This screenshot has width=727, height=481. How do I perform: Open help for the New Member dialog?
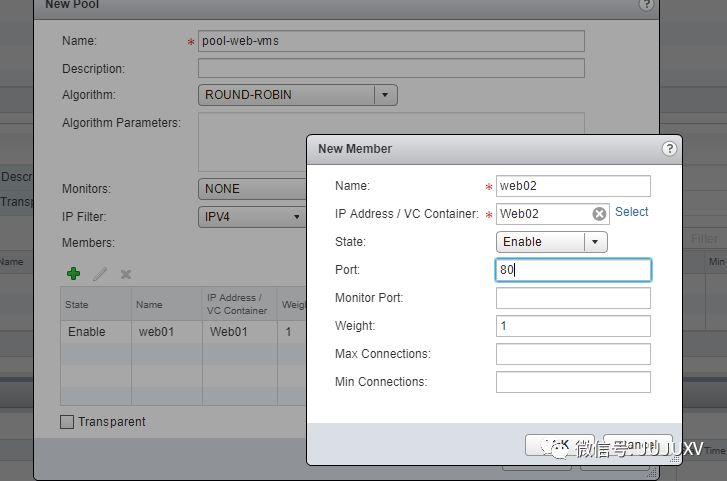click(x=669, y=148)
